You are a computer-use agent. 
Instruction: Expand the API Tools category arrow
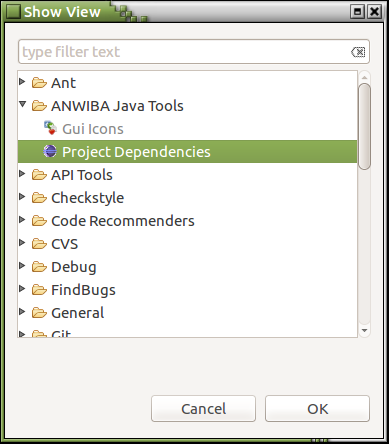coord(22,174)
